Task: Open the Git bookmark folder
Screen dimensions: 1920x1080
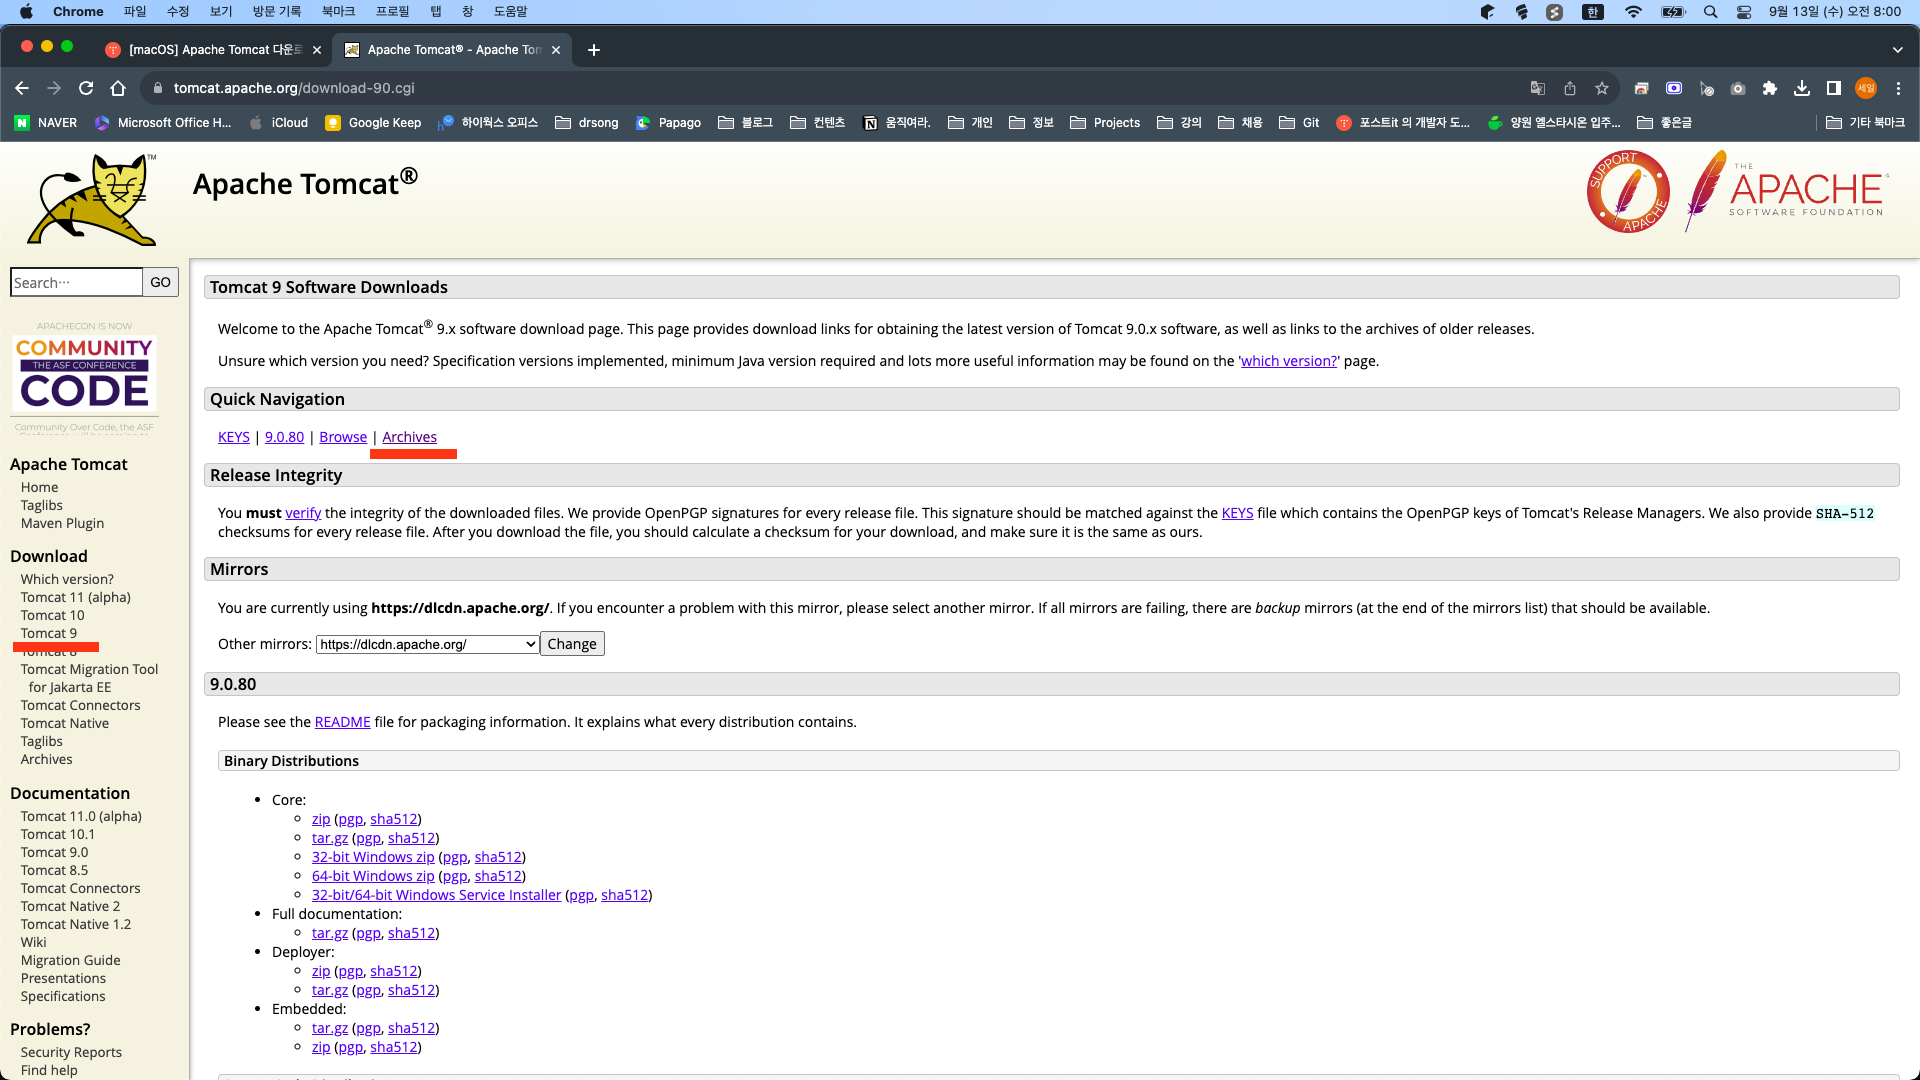Action: click(x=1299, y=123)
